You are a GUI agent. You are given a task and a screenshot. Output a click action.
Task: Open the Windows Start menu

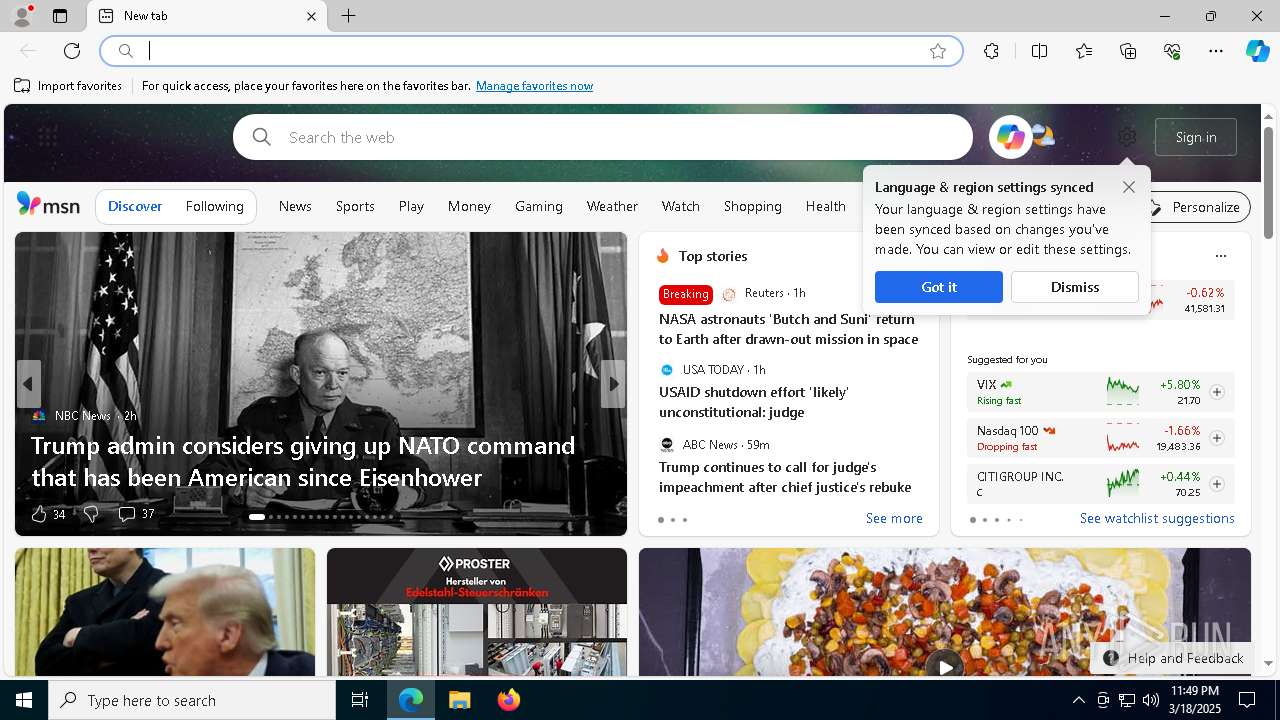[x=24, y=700]
